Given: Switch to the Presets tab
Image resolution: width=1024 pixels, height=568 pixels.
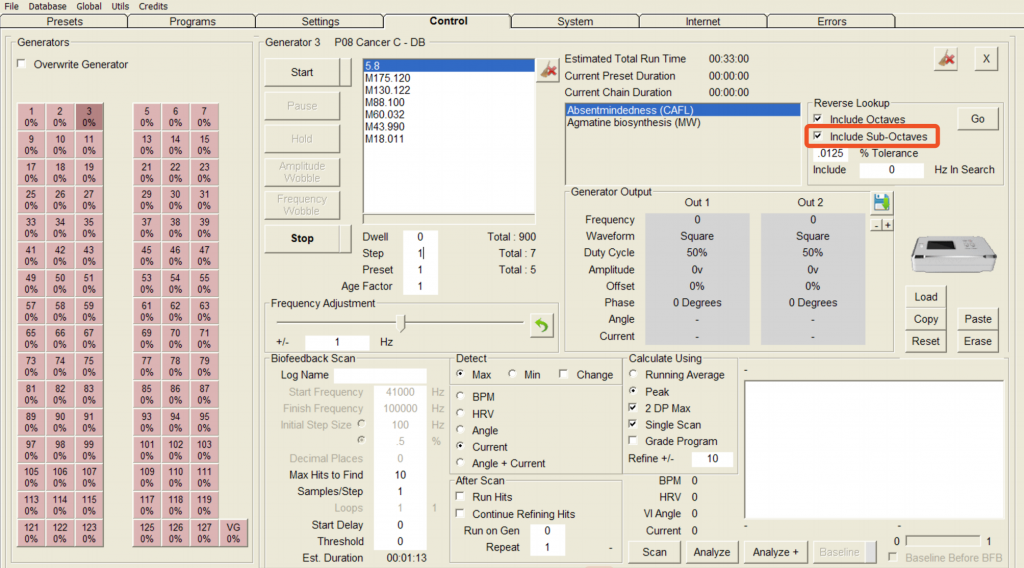Looking at the screenshot, I should coord(65,21).
